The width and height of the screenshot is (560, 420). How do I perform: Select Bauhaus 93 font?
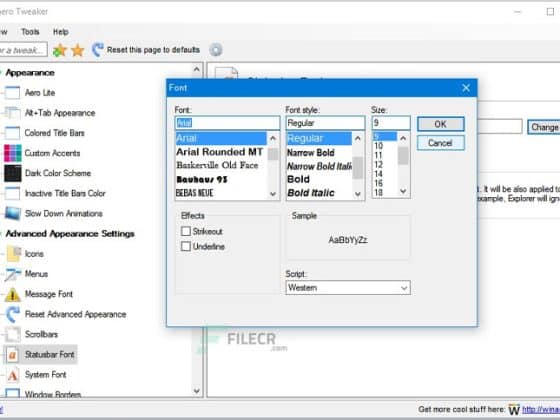(x=202, y=179)
